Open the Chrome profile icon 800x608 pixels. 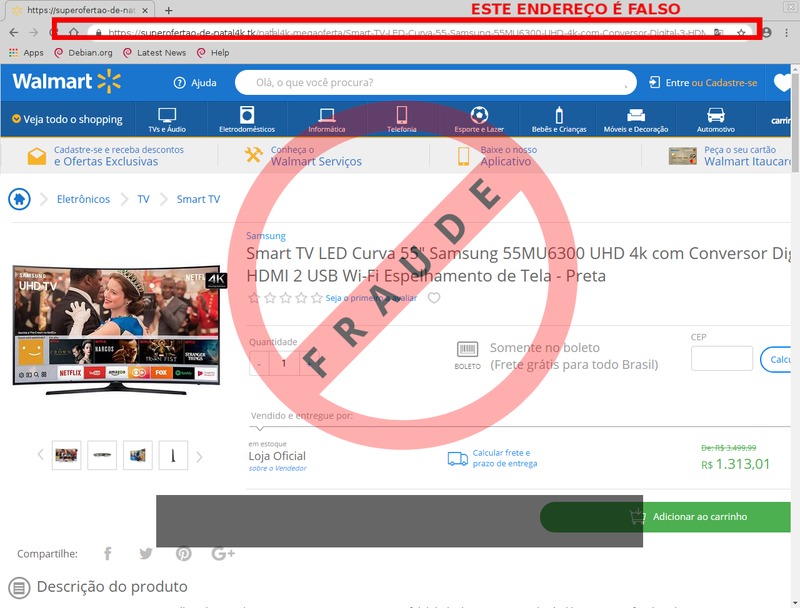(x=766, y=33)
